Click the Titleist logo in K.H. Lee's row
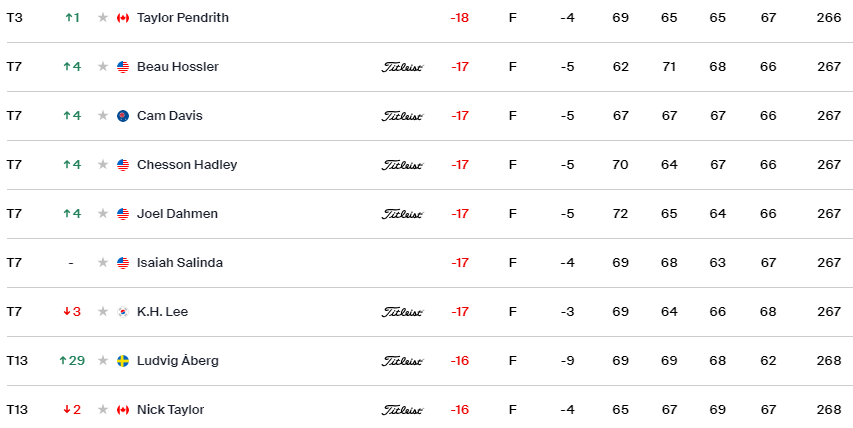This screenshot has height=428, width=853. (402, 312)
